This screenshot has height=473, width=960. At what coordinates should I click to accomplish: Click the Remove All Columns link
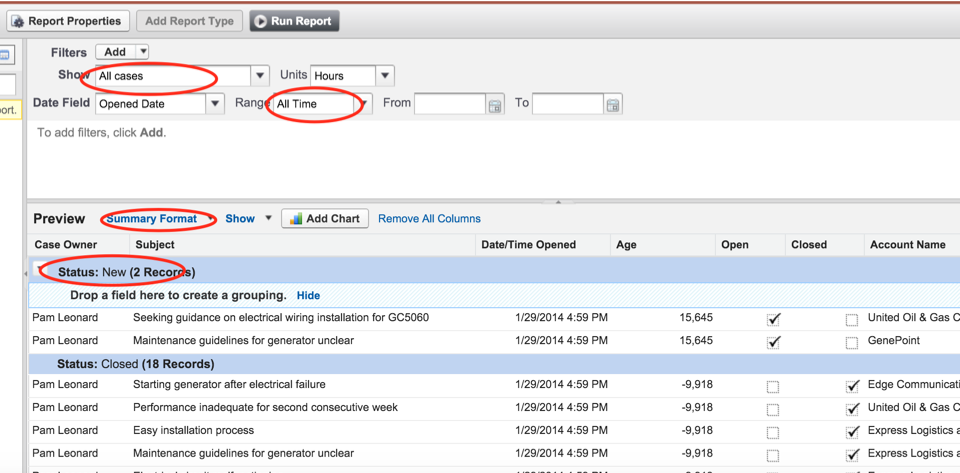429,219
